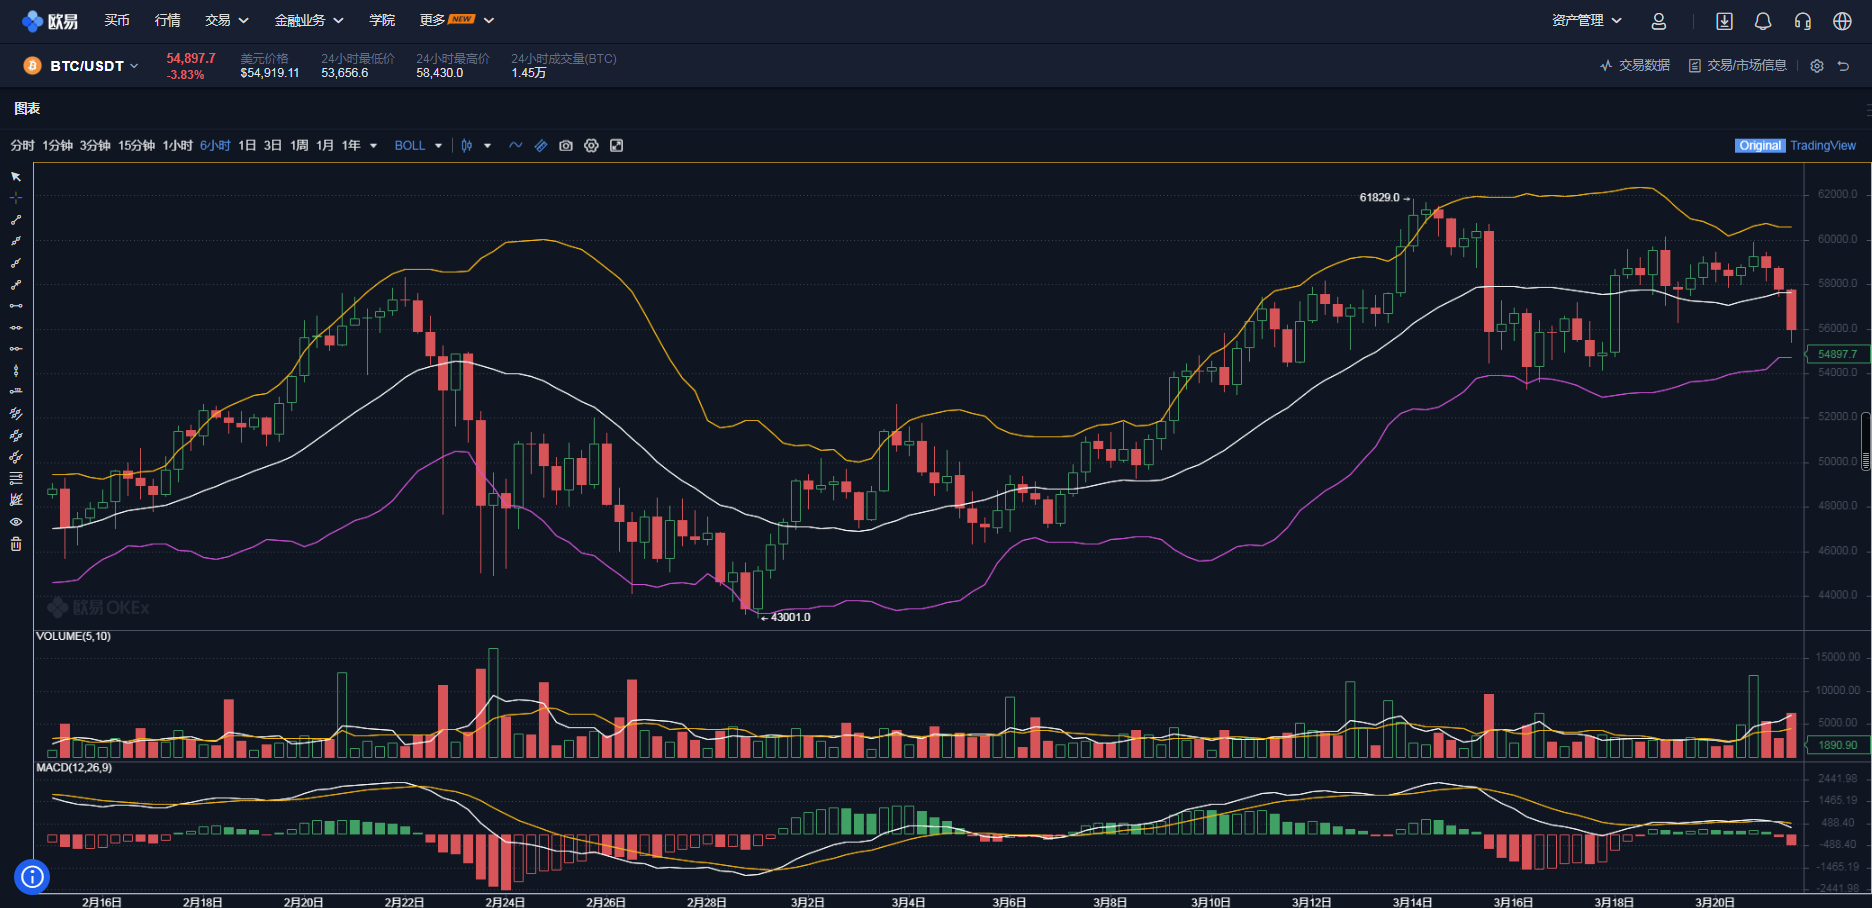The height and width of the screenshot is (908, 1872).
Task: Open 交易/市场信息 market info
Action: [1737, 66]
